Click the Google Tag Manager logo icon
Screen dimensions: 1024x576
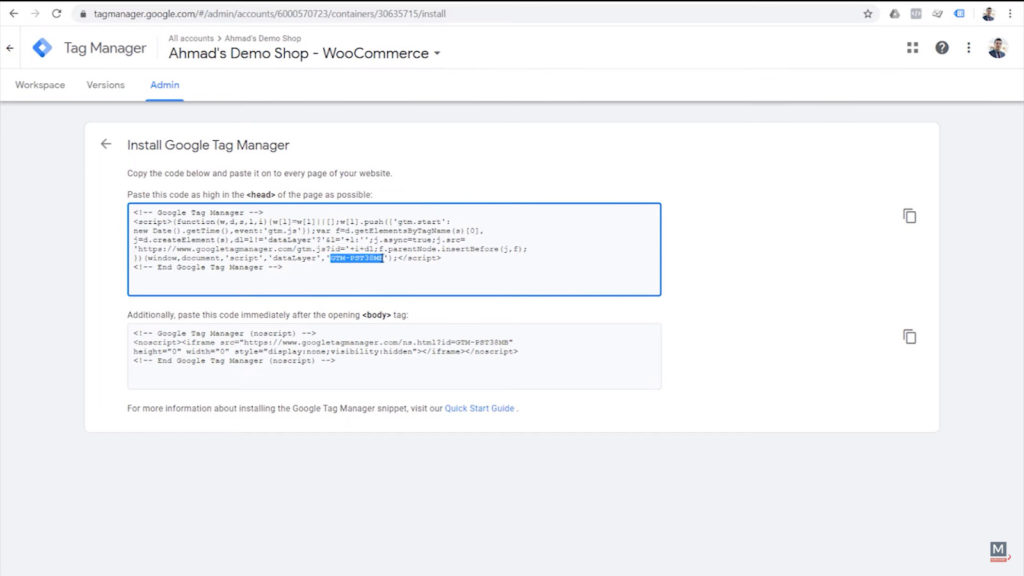pyautogui.click(x=42, y=47)
